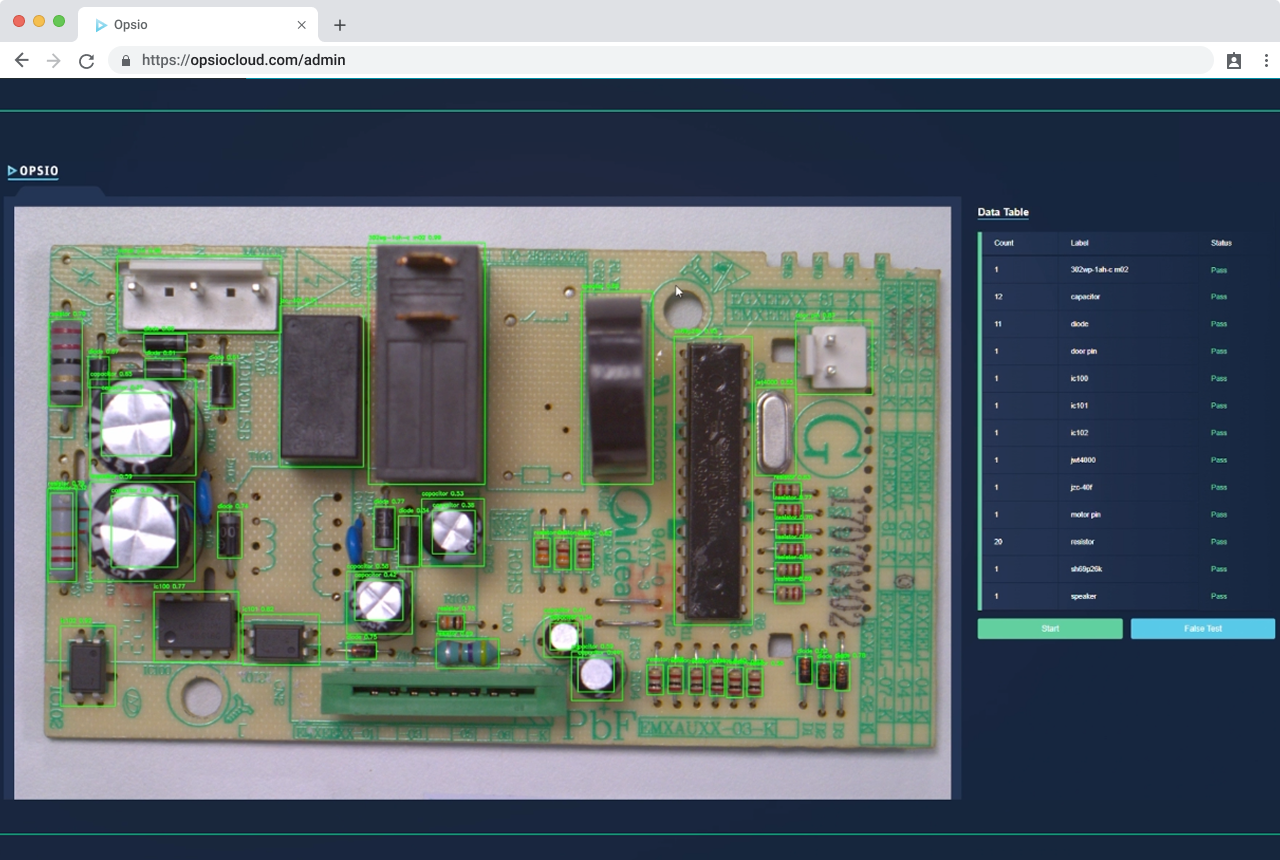Open a new tab with the plus icon
The image size is (1280, 860).
(339, 25)
